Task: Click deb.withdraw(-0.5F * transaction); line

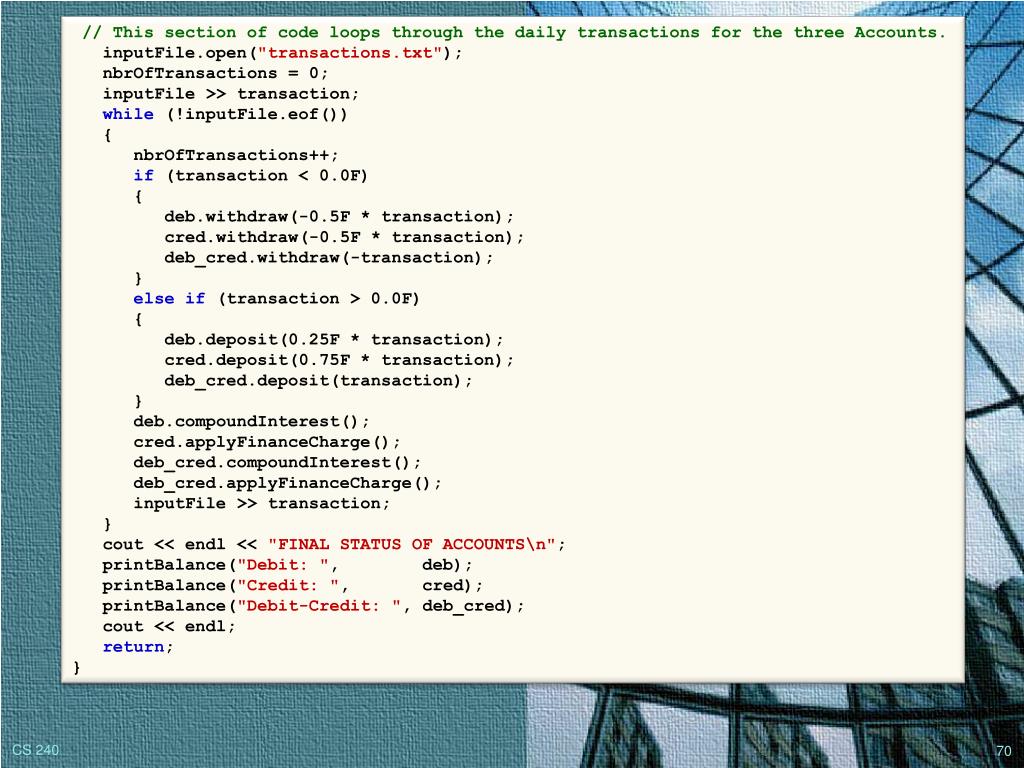Action: [339, 217]
